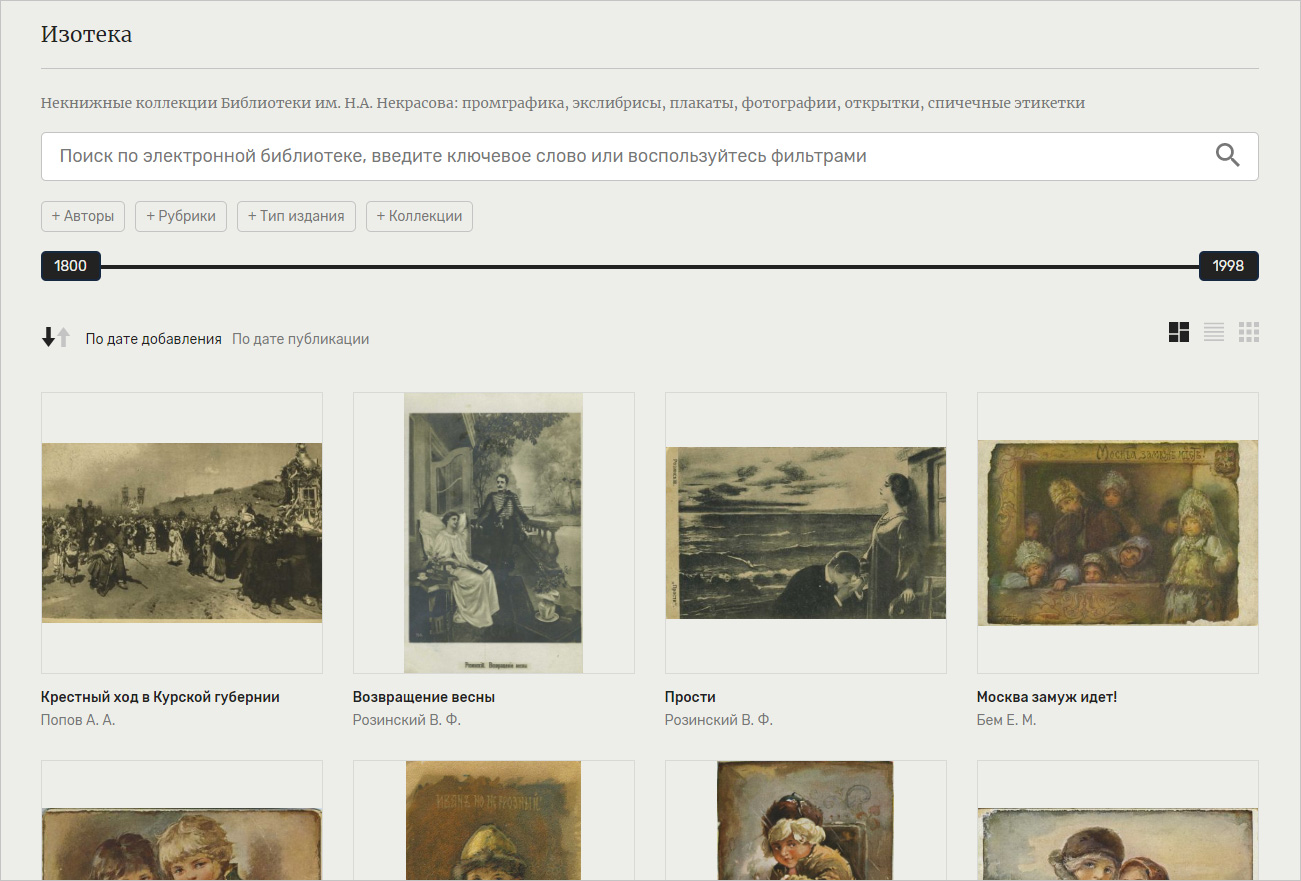Focus the library search input field

click(620, 156)
